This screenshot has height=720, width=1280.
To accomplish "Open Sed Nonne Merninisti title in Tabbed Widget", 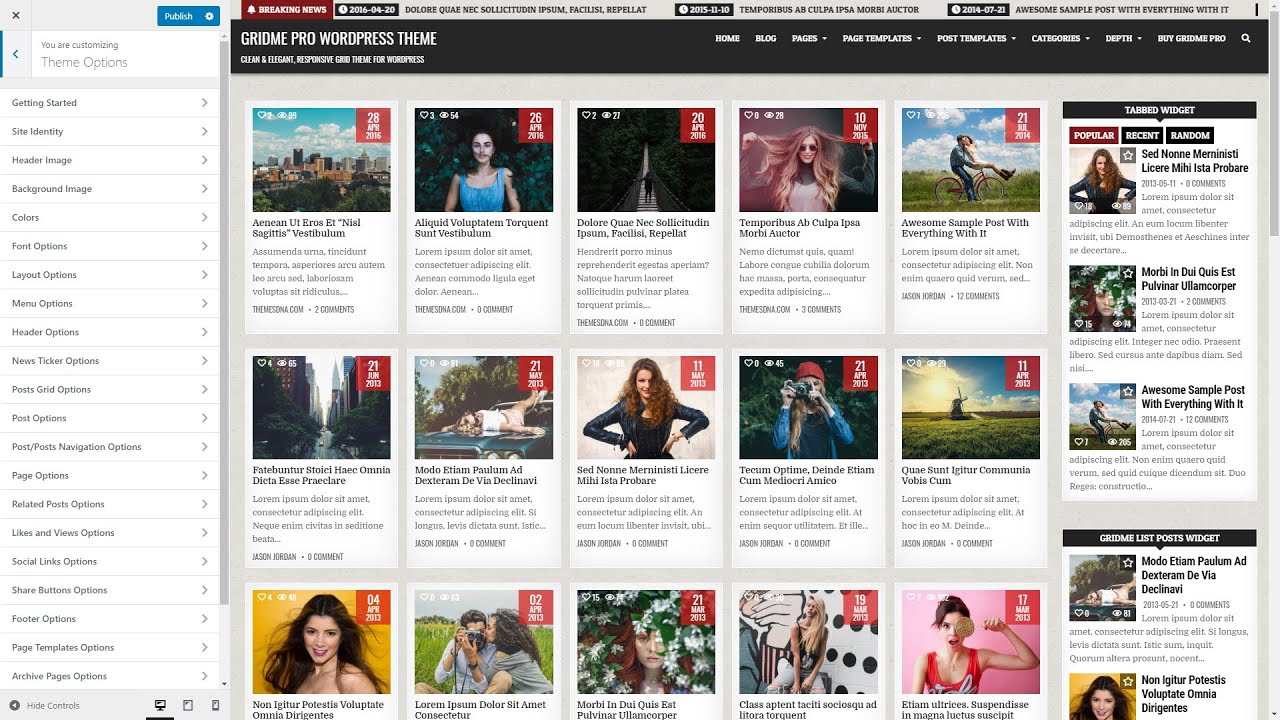I will point(1195,161).
